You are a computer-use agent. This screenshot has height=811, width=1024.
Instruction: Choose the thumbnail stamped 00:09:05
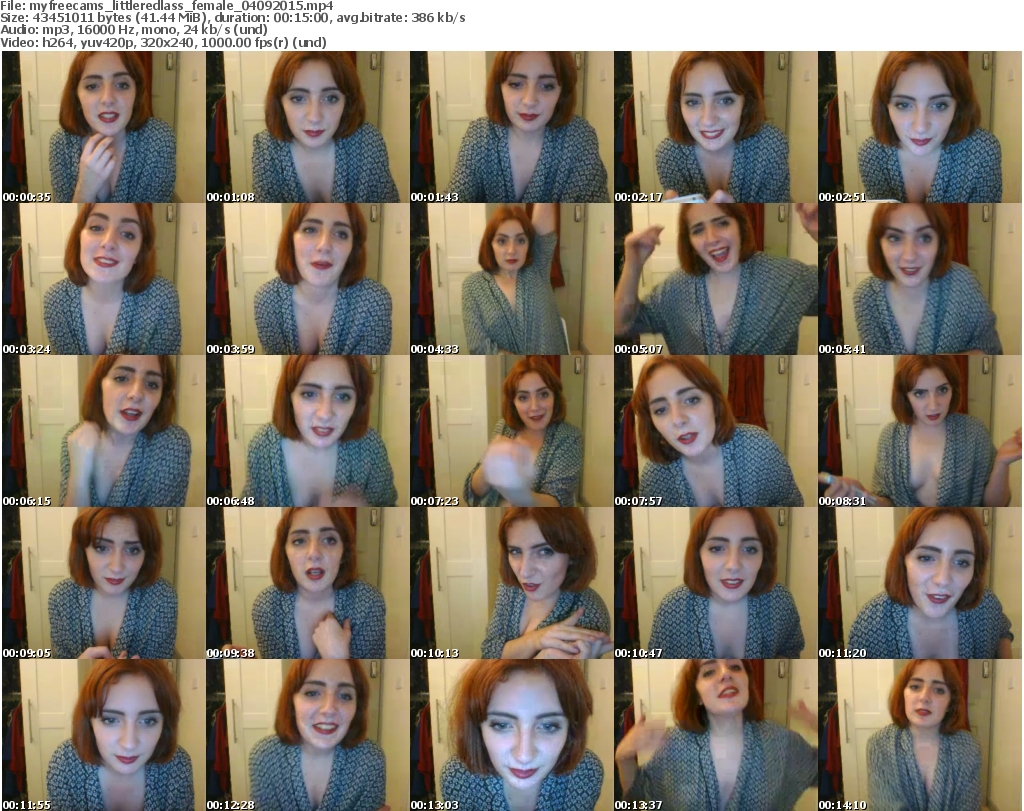pyautogui.click(x=103, y=583)
